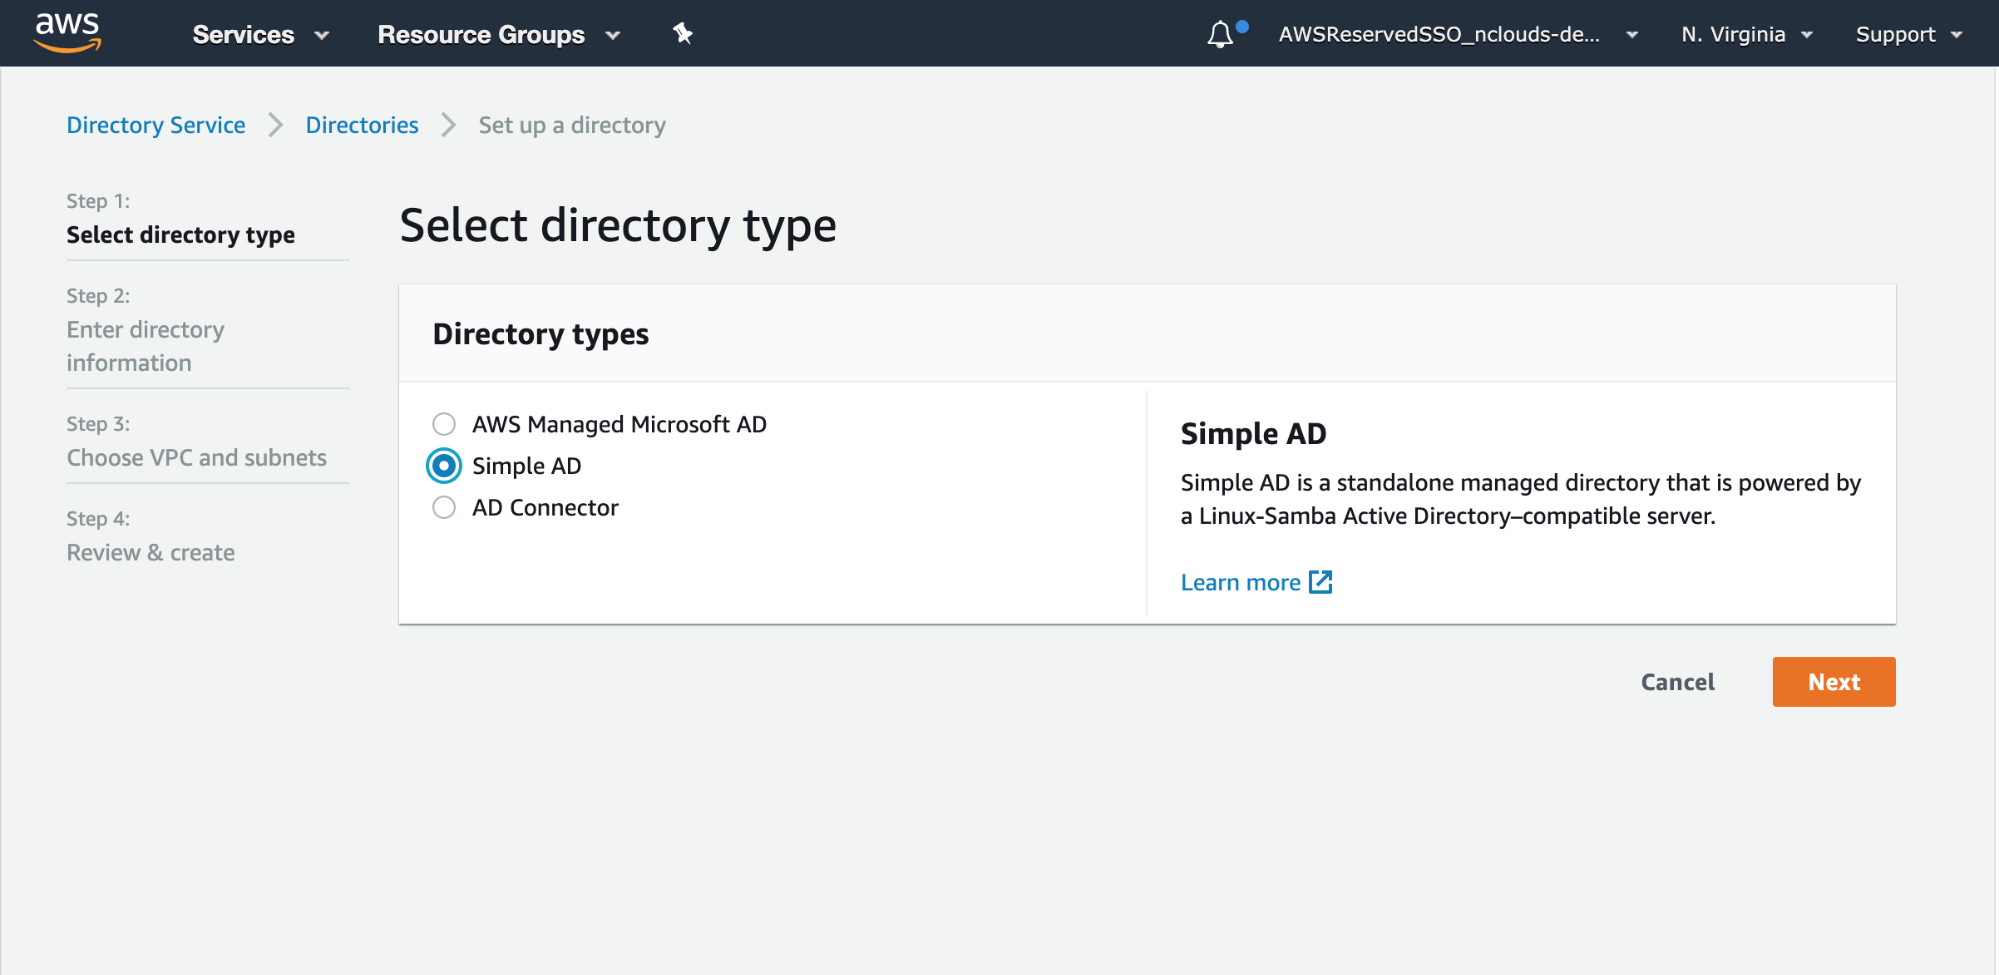
Task: Go to Directory Service breadcrumb link
Action: 156,125
